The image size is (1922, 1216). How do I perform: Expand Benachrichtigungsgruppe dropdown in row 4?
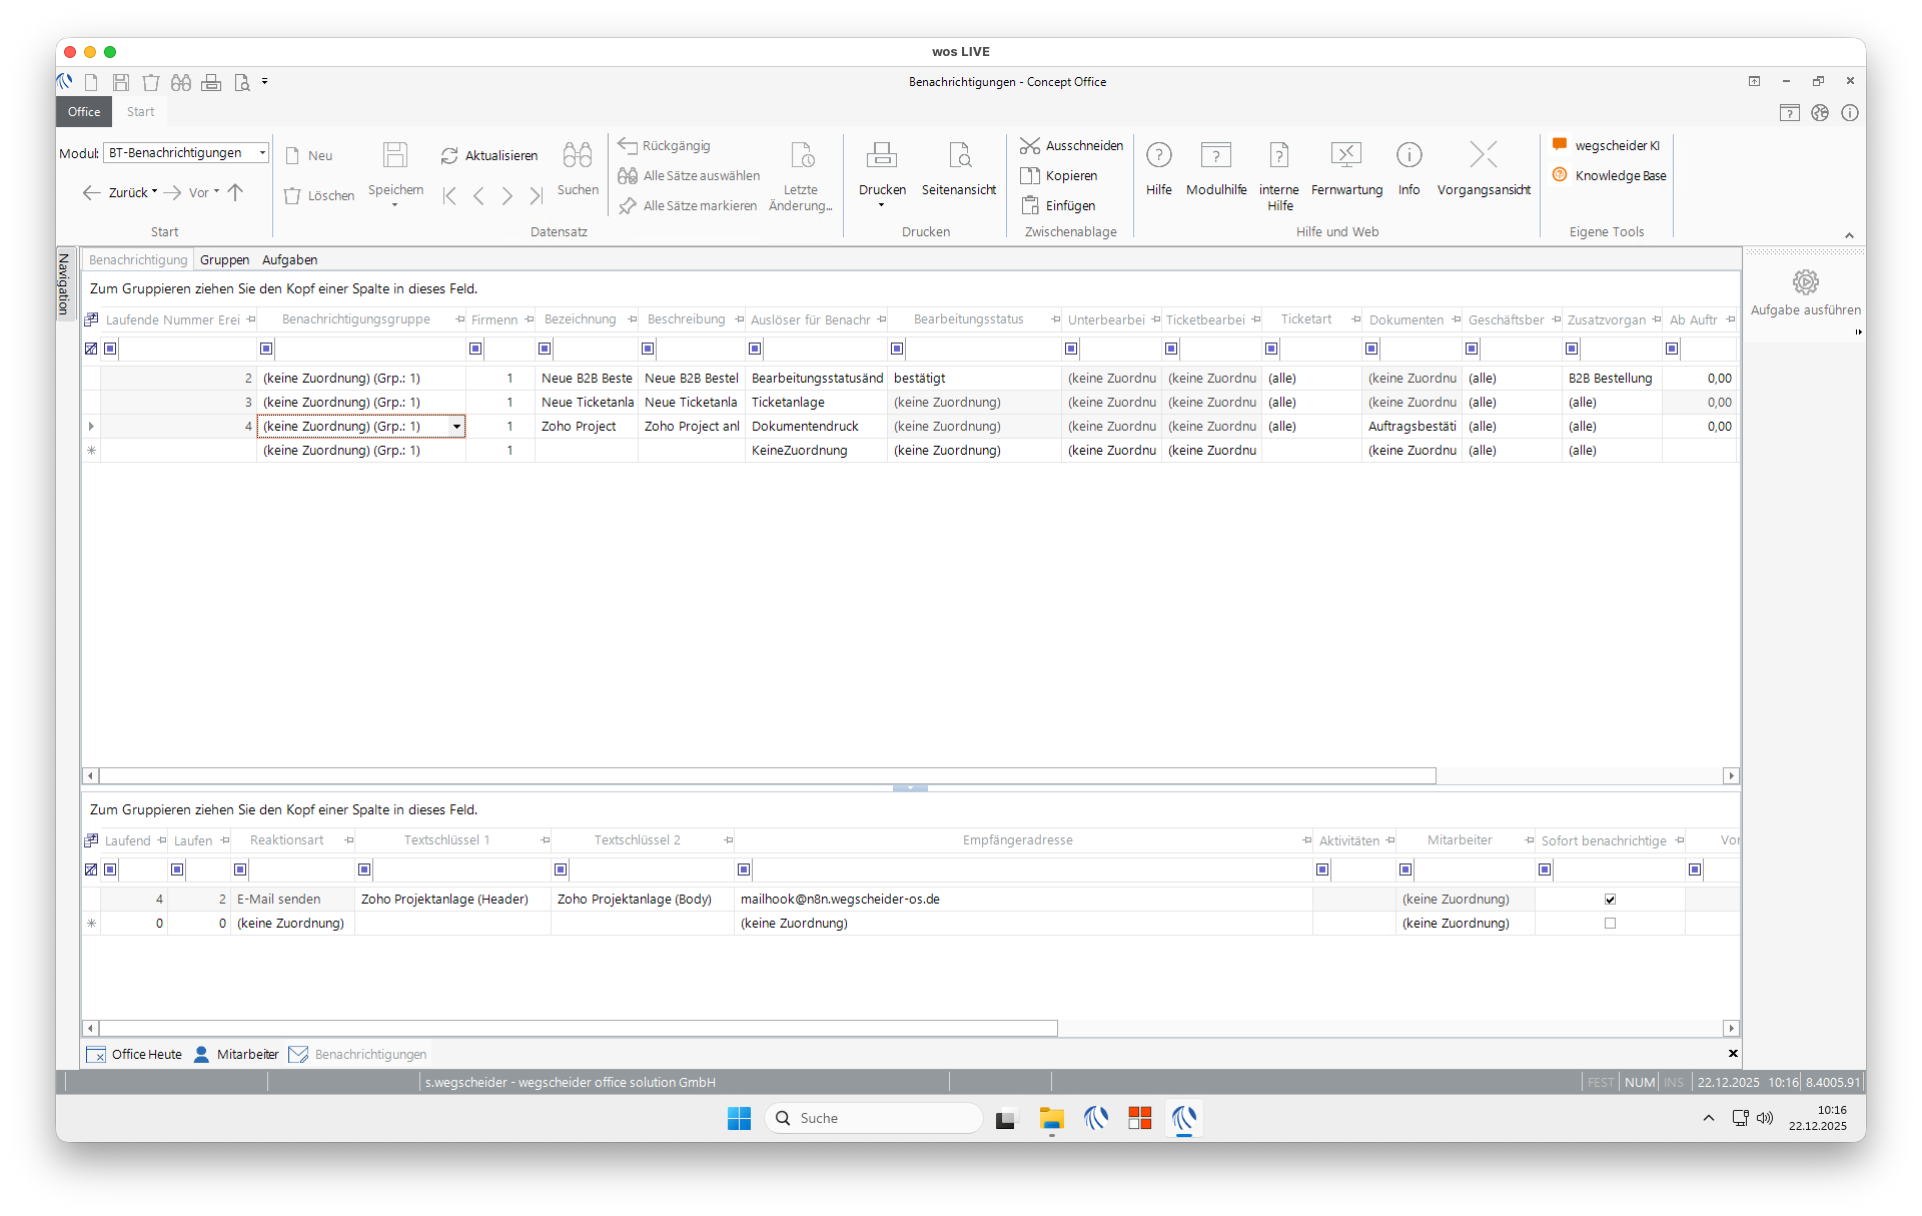(456, 426)
